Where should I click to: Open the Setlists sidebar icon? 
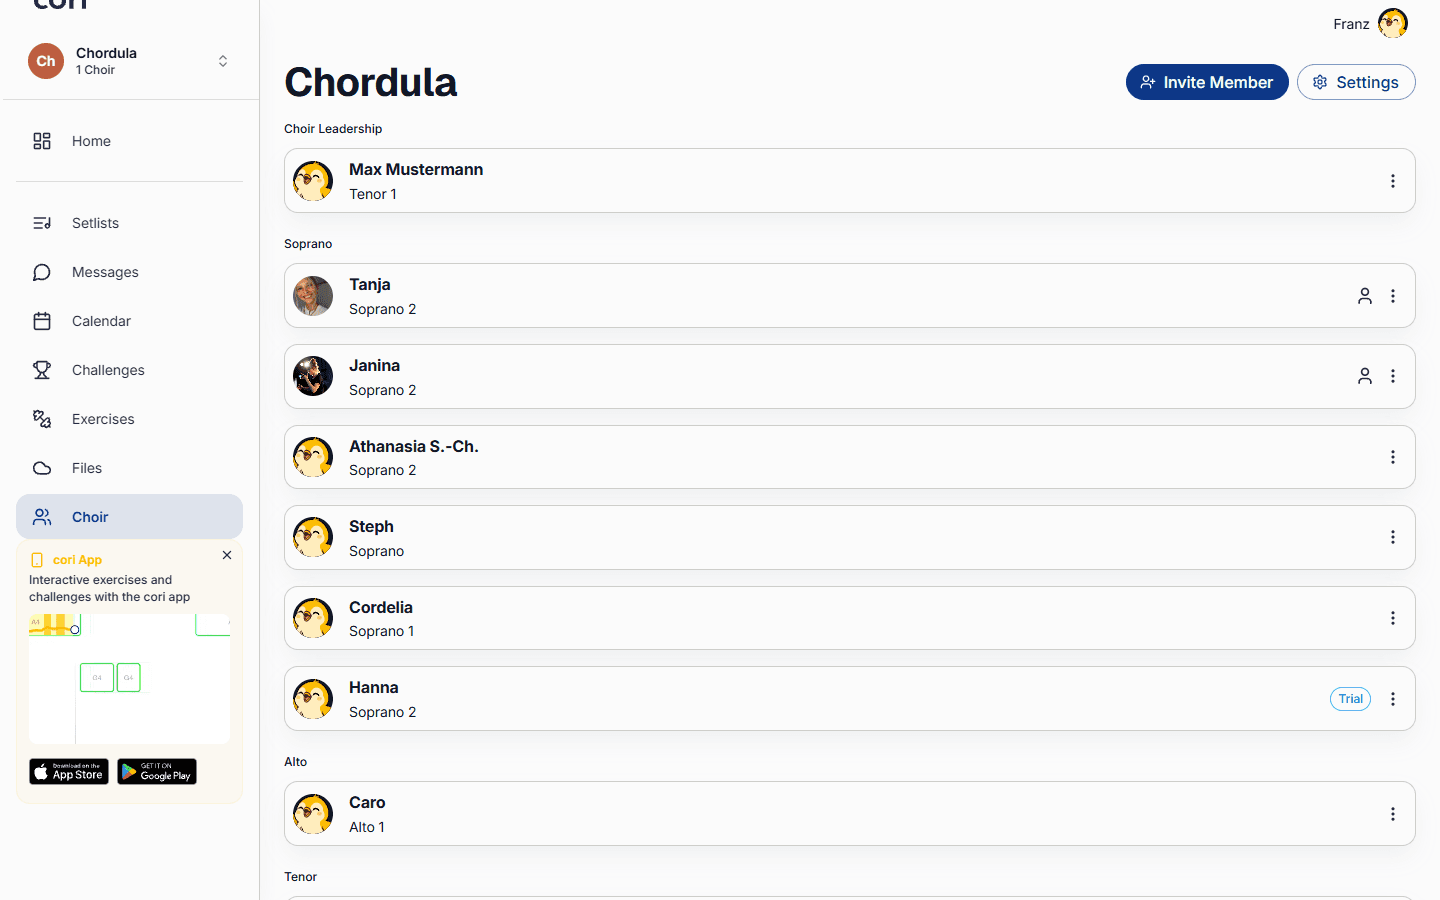[x=42, y=223]
